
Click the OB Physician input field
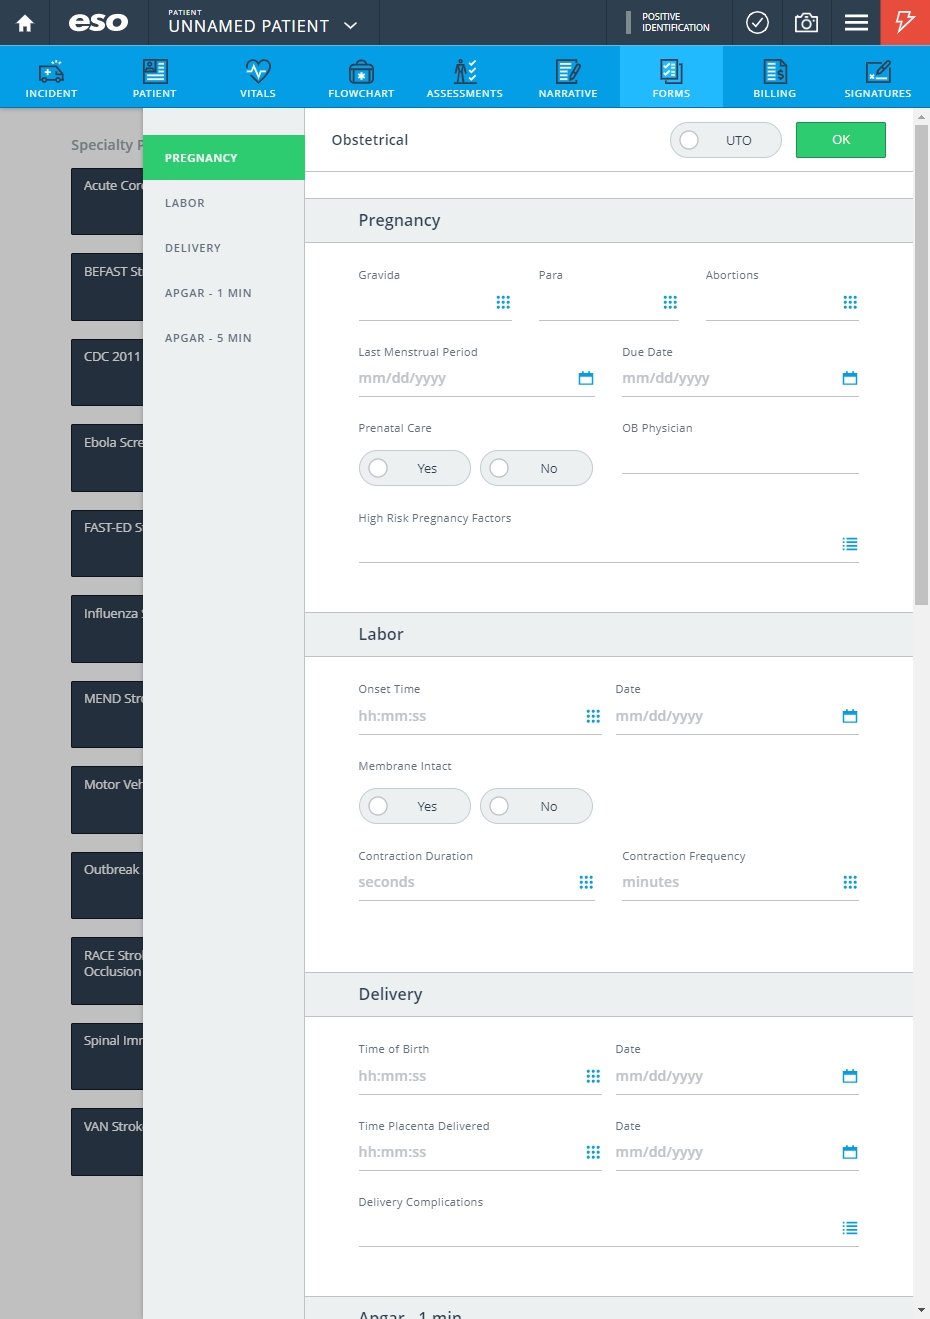pos(740,457)
